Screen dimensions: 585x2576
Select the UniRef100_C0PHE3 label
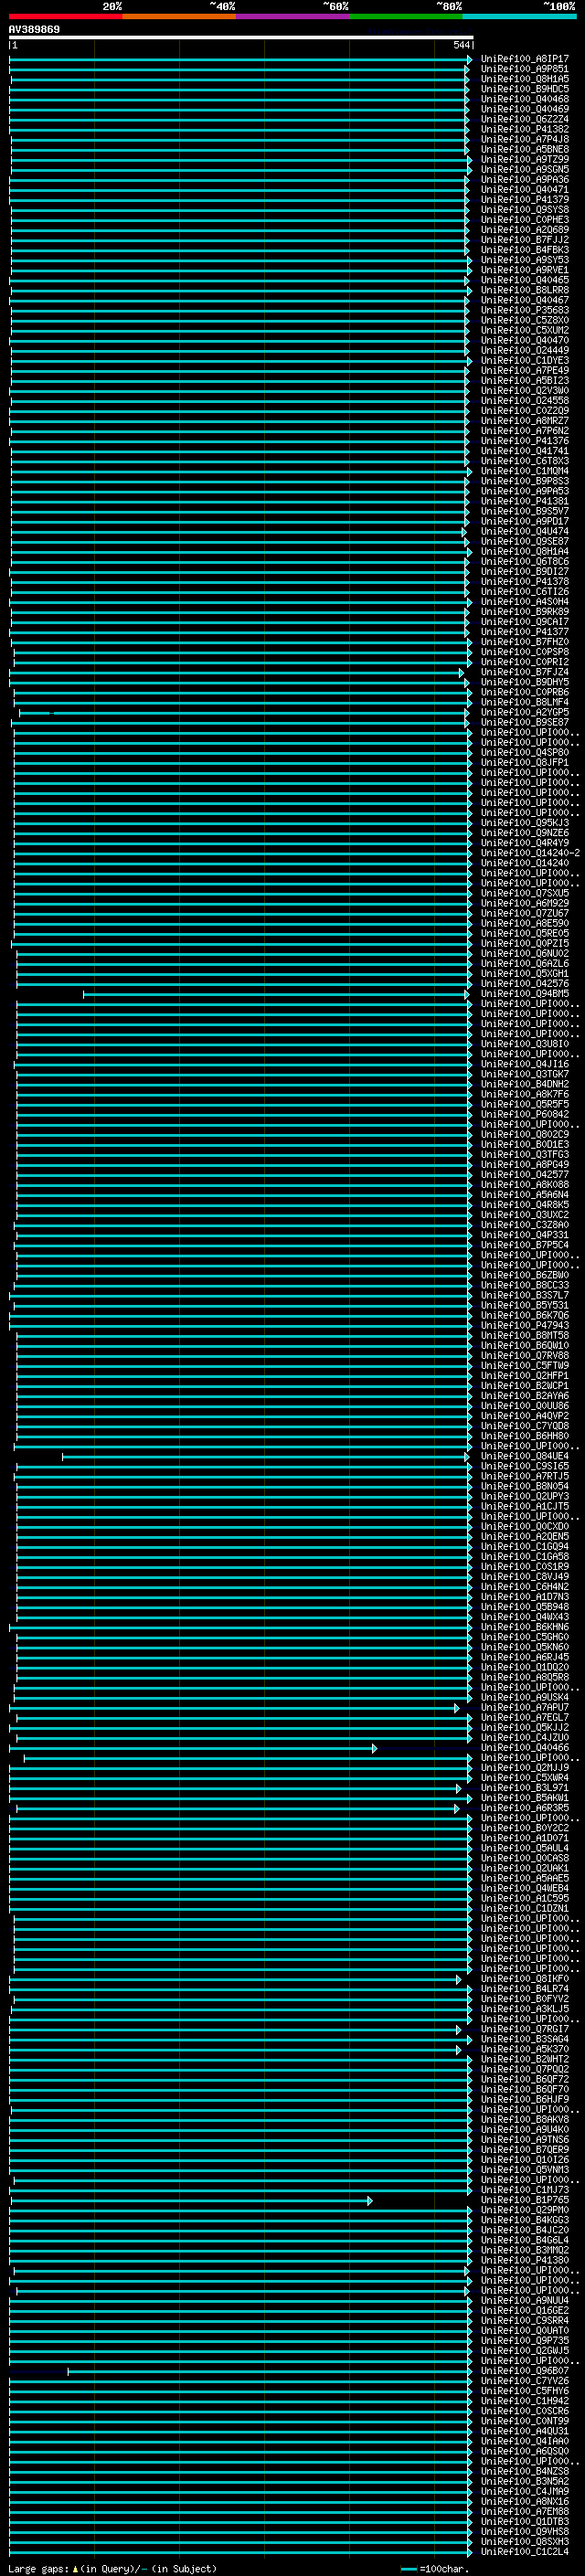coord(524,220)
